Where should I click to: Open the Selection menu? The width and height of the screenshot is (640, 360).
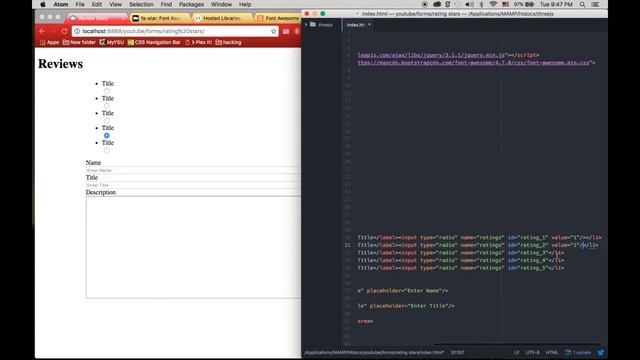(141, 4)
